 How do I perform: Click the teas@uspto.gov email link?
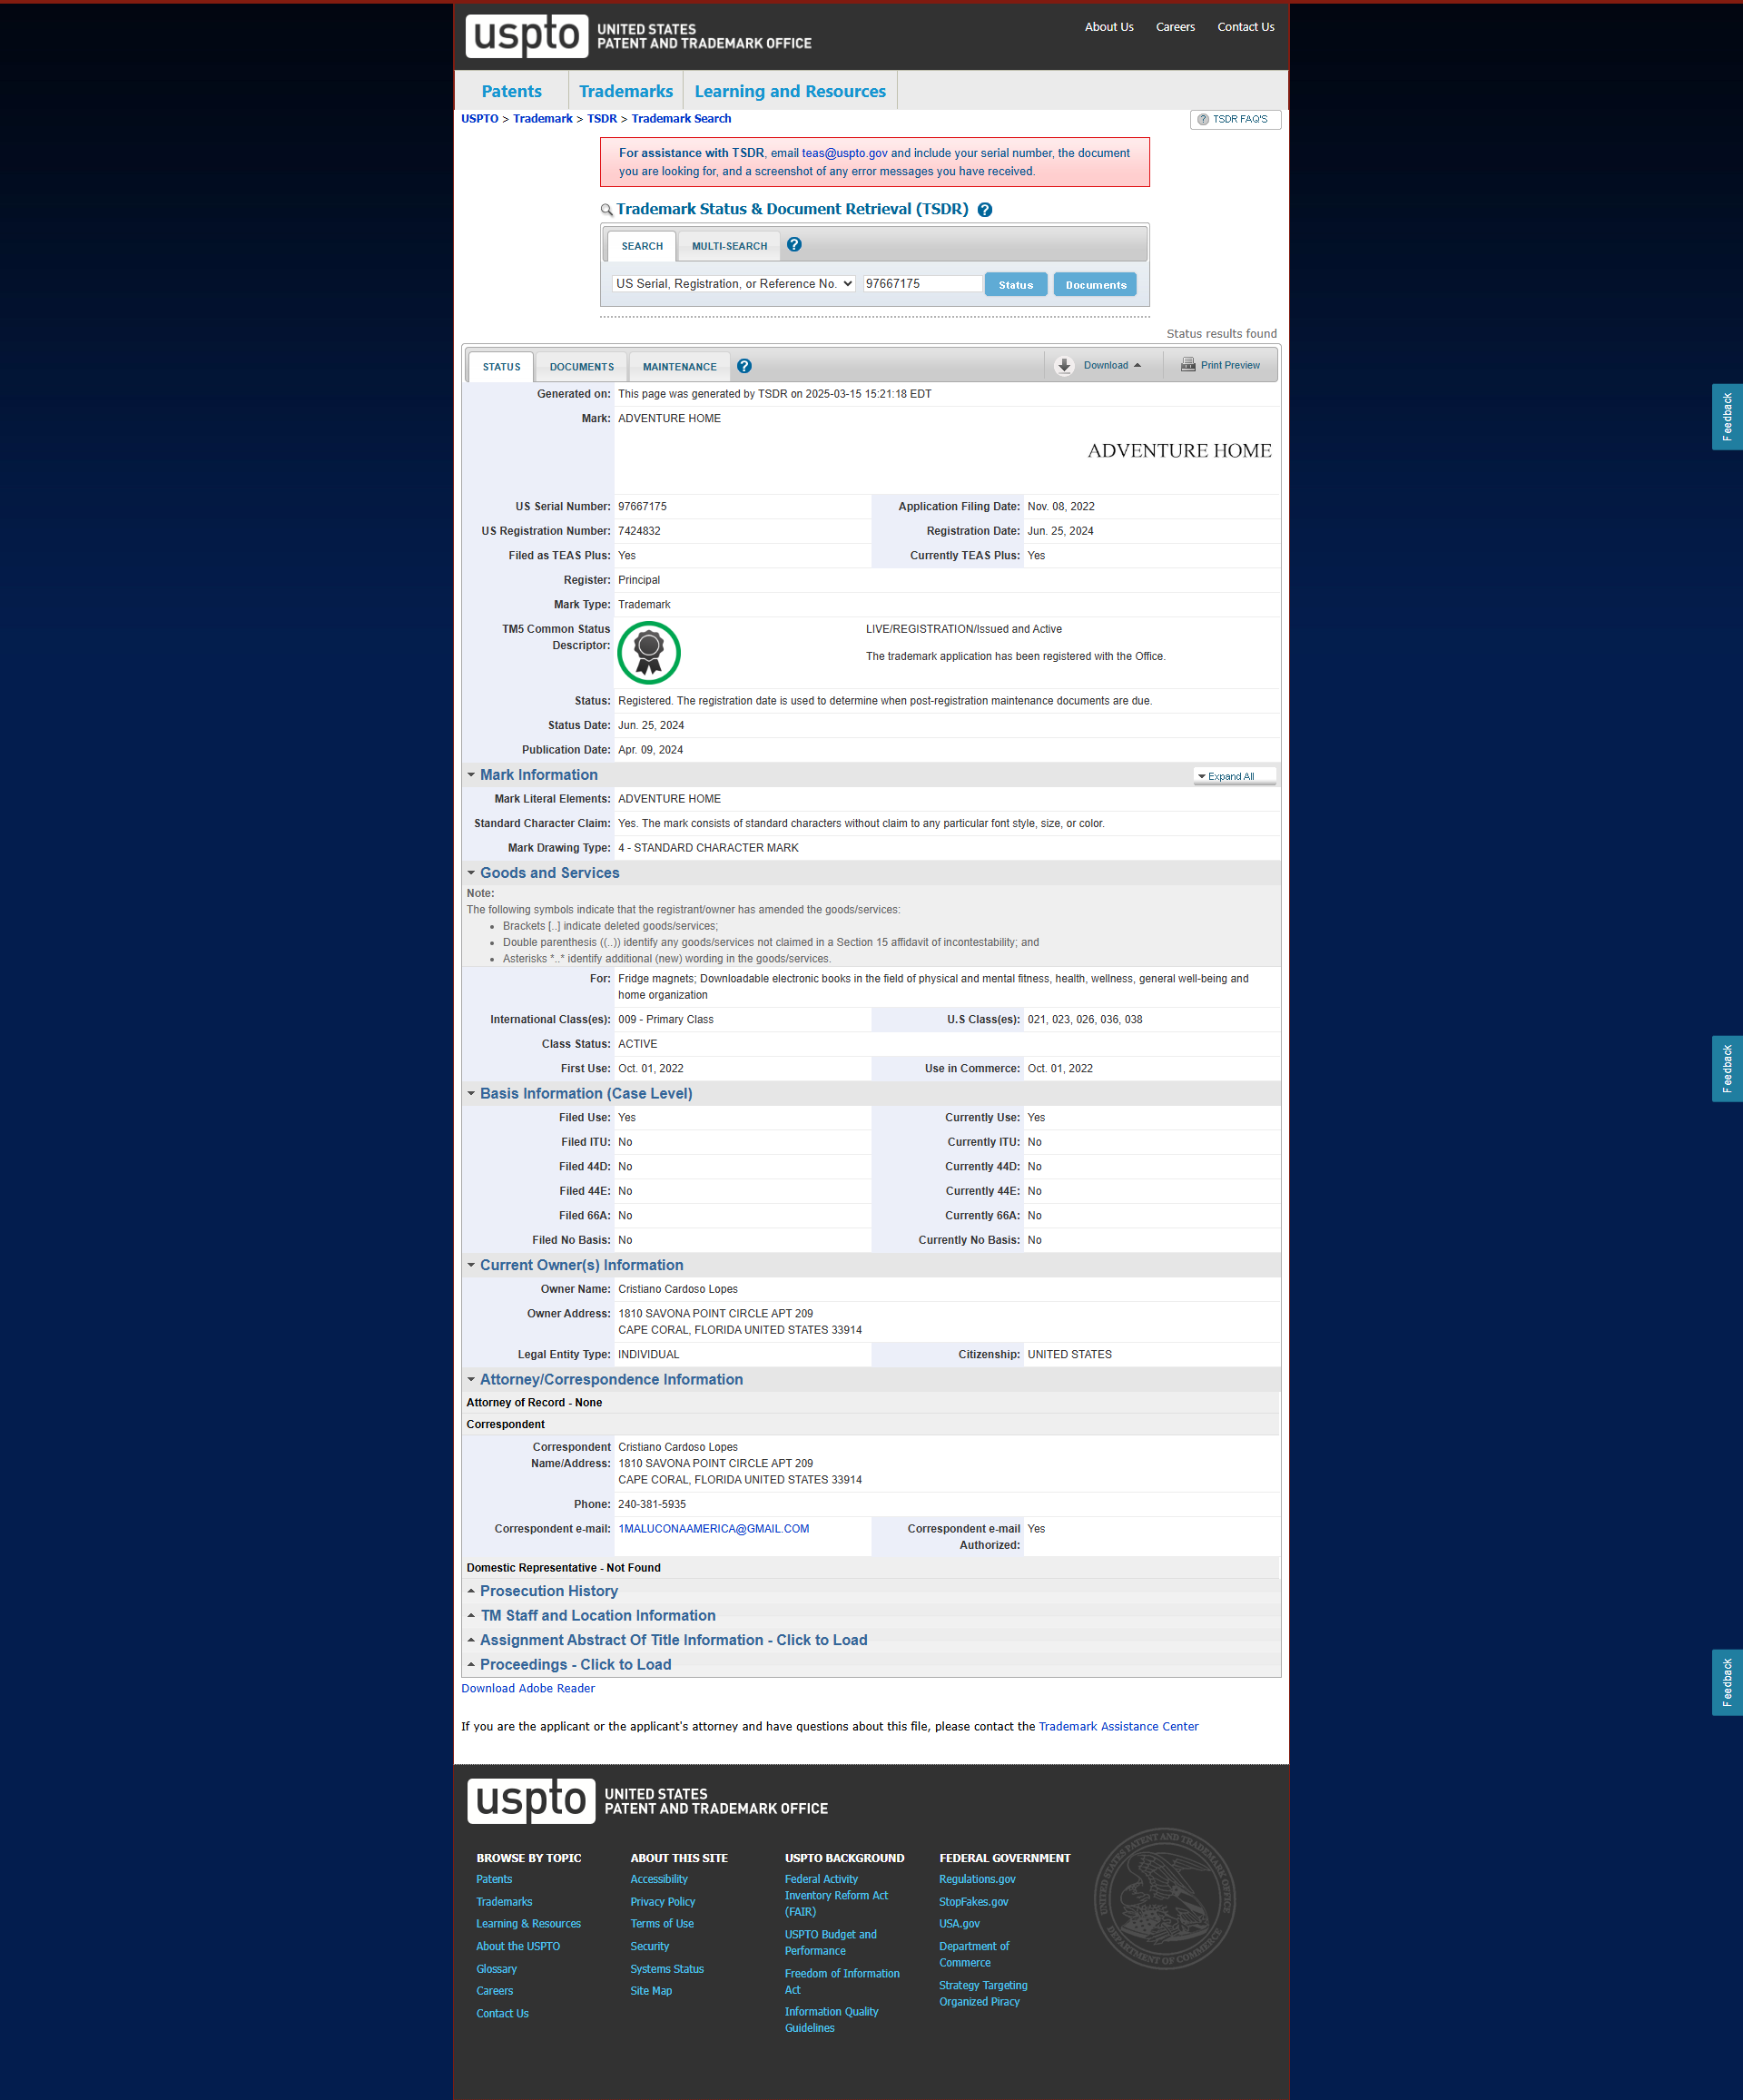[844, 154]
